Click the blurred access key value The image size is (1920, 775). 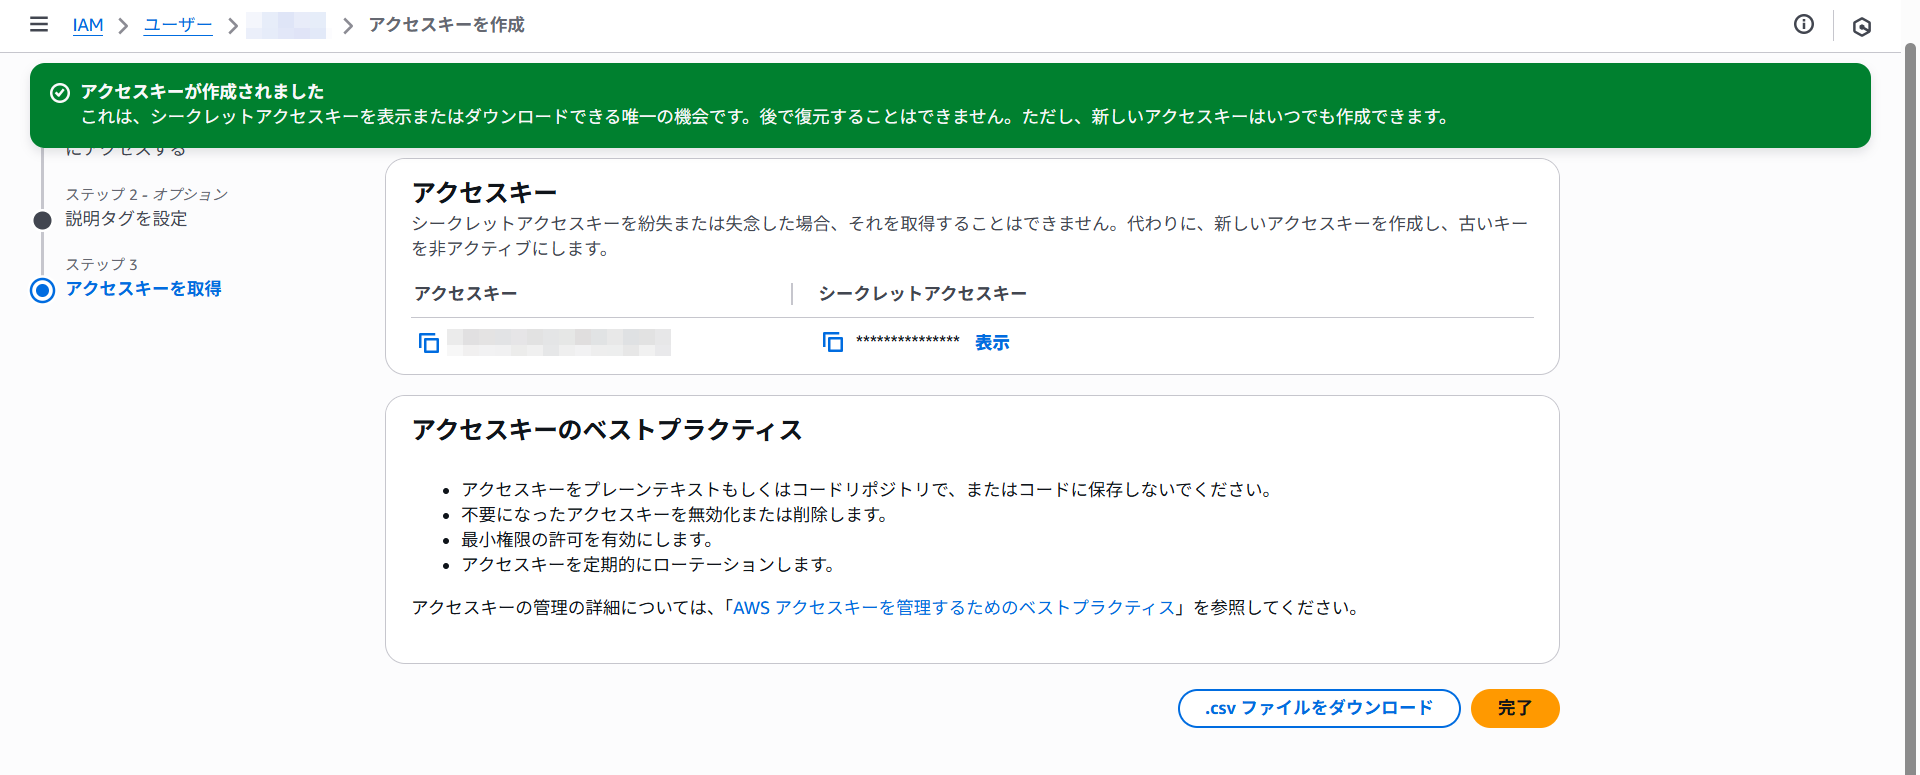point(558,342)
